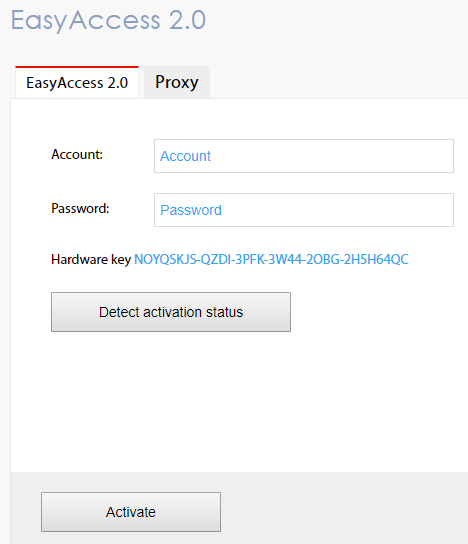Click the Hardware key label text
The image size is (468, 544).
point(91,260)
